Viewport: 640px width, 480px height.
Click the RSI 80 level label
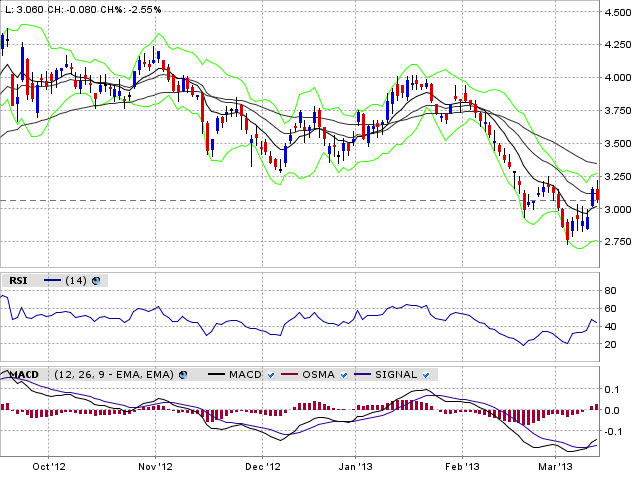pyautogui.click(x=610, y=291)
